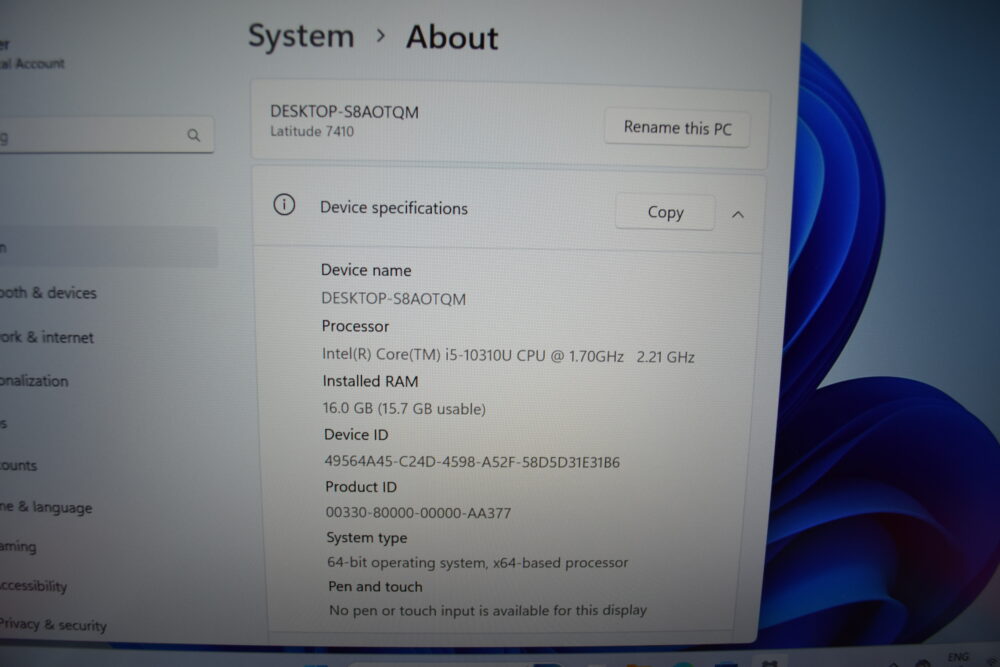Open Accounts settings
1000x667 pixels.
pyautogui.click(x=18, y=465)
